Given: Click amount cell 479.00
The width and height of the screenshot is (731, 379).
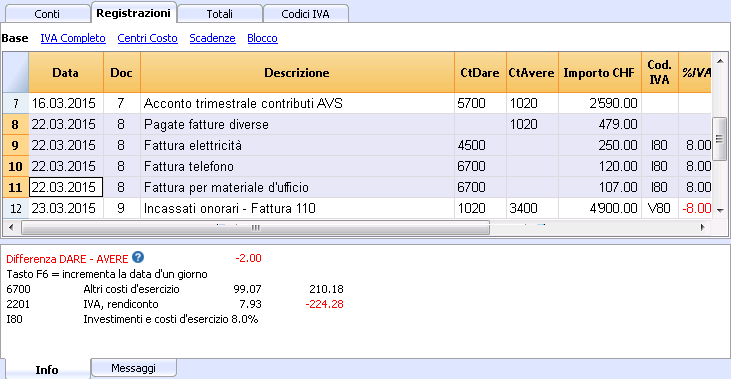Looking at the screenshot, I should tap(600, 124).
